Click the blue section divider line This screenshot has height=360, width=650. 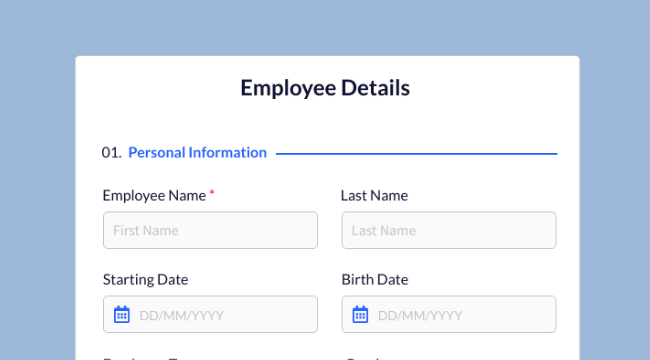point(417,154)
